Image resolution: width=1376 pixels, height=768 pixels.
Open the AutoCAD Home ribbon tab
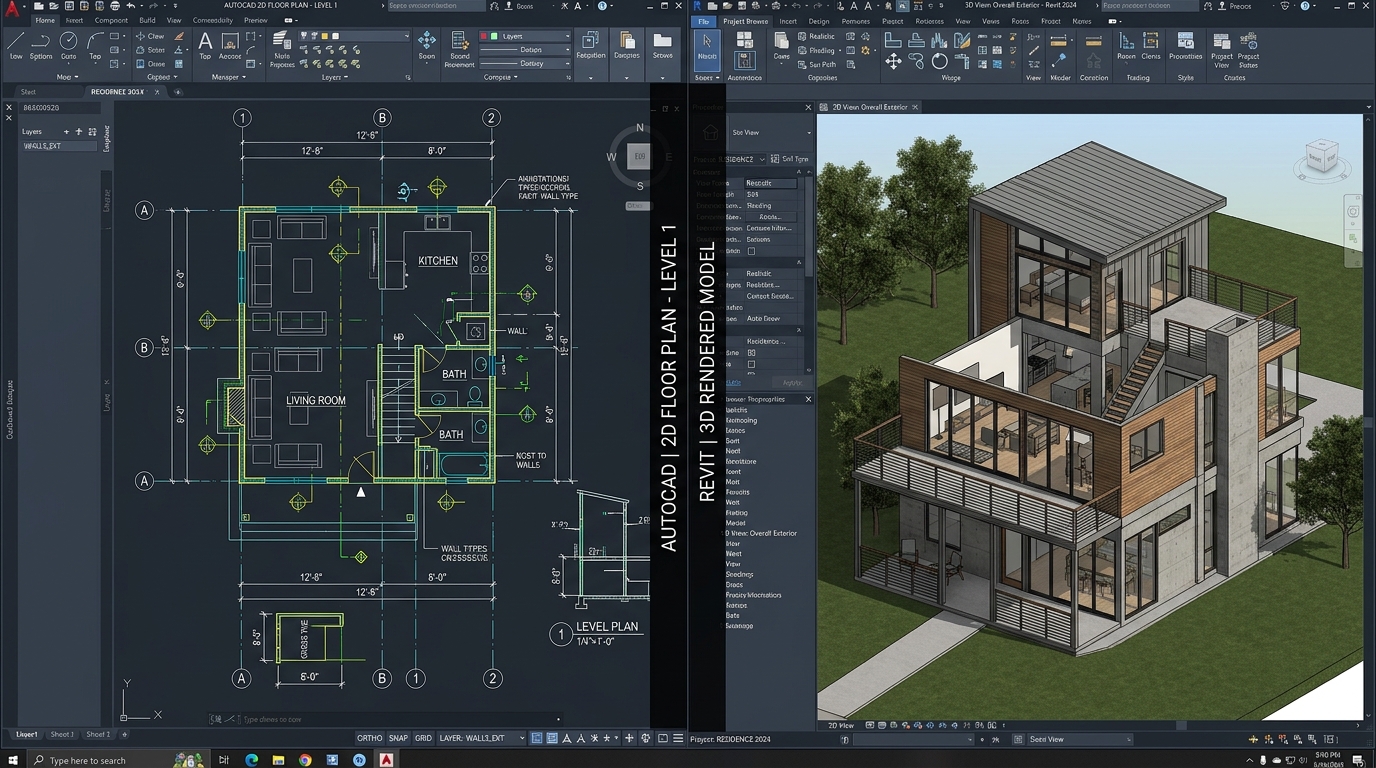coord(45,20)
